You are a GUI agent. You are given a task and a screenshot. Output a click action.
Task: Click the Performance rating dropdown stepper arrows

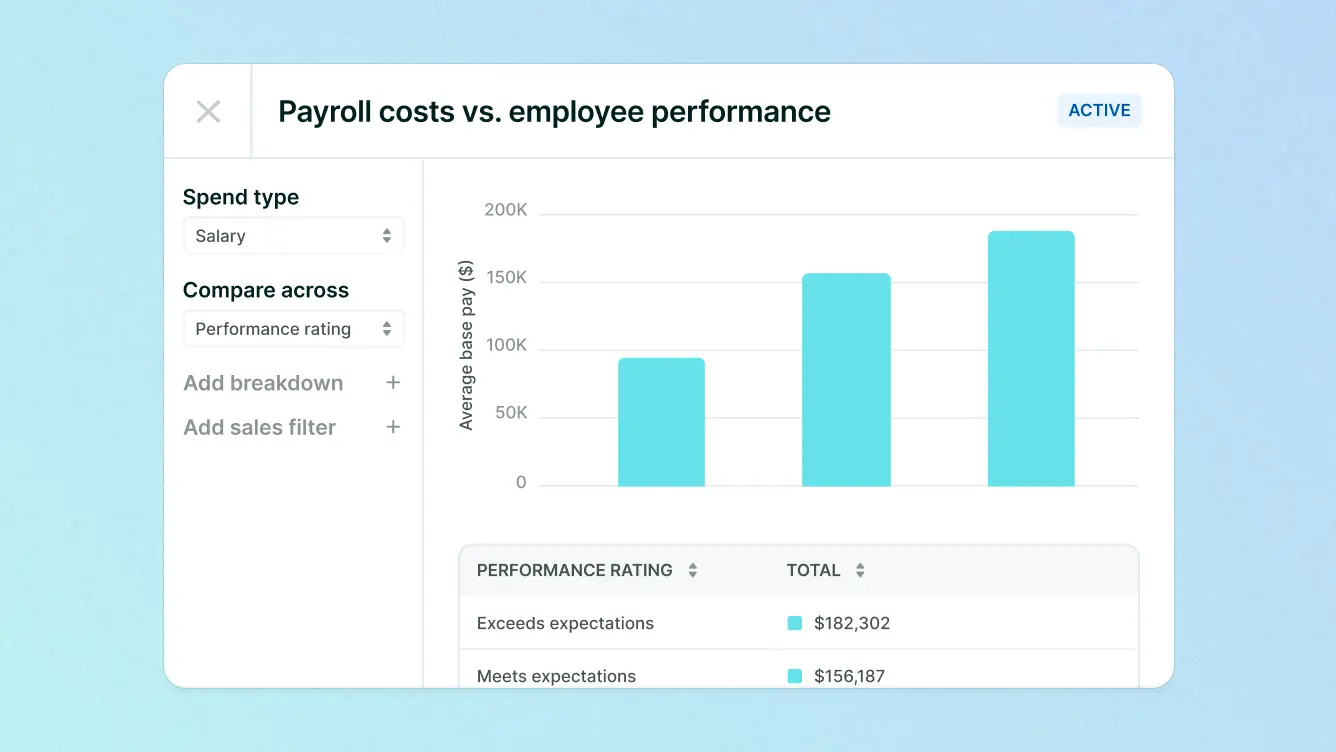[x=387, y=329]
